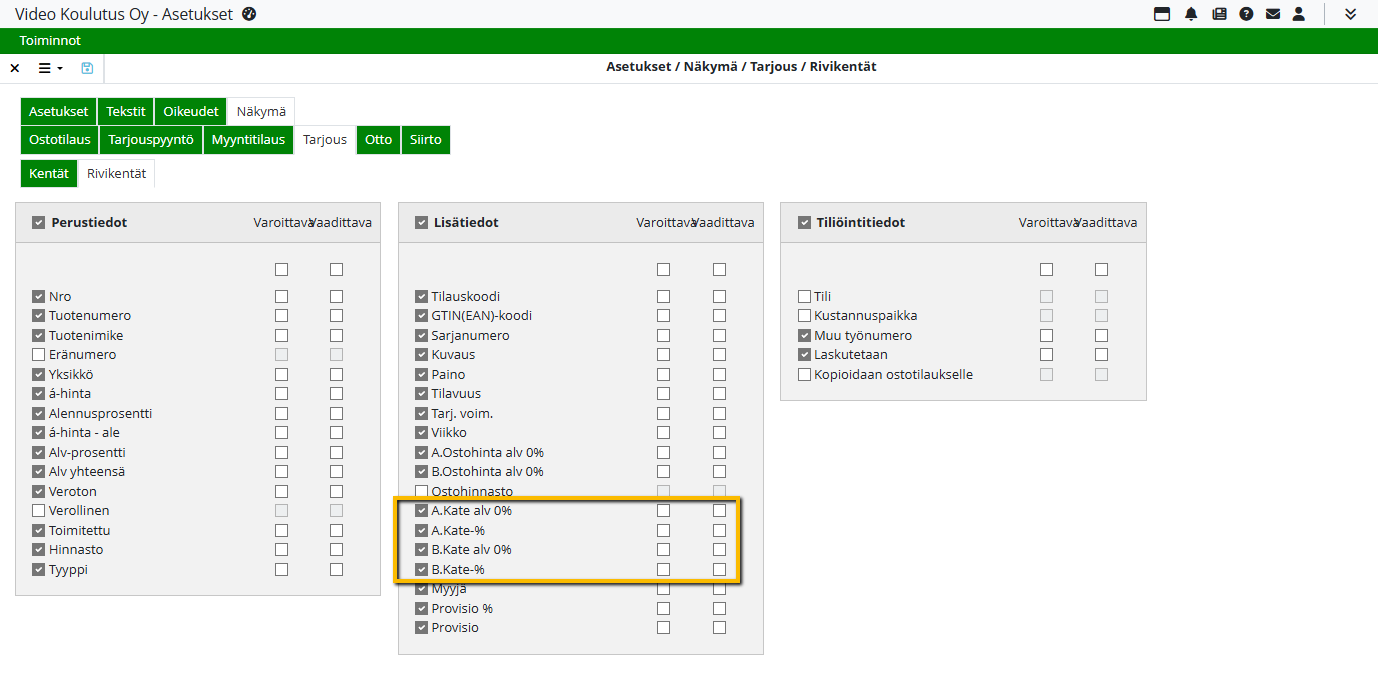This screenshot has width=1378, height=696.
Task: Switch to the Myyntitilaus tab
Action: click(248, 140)
